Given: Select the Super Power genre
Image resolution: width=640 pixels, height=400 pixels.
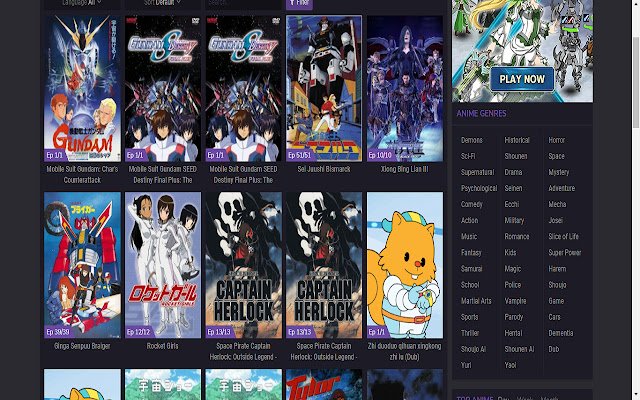Looking at the screenshot, I should 564,253.
